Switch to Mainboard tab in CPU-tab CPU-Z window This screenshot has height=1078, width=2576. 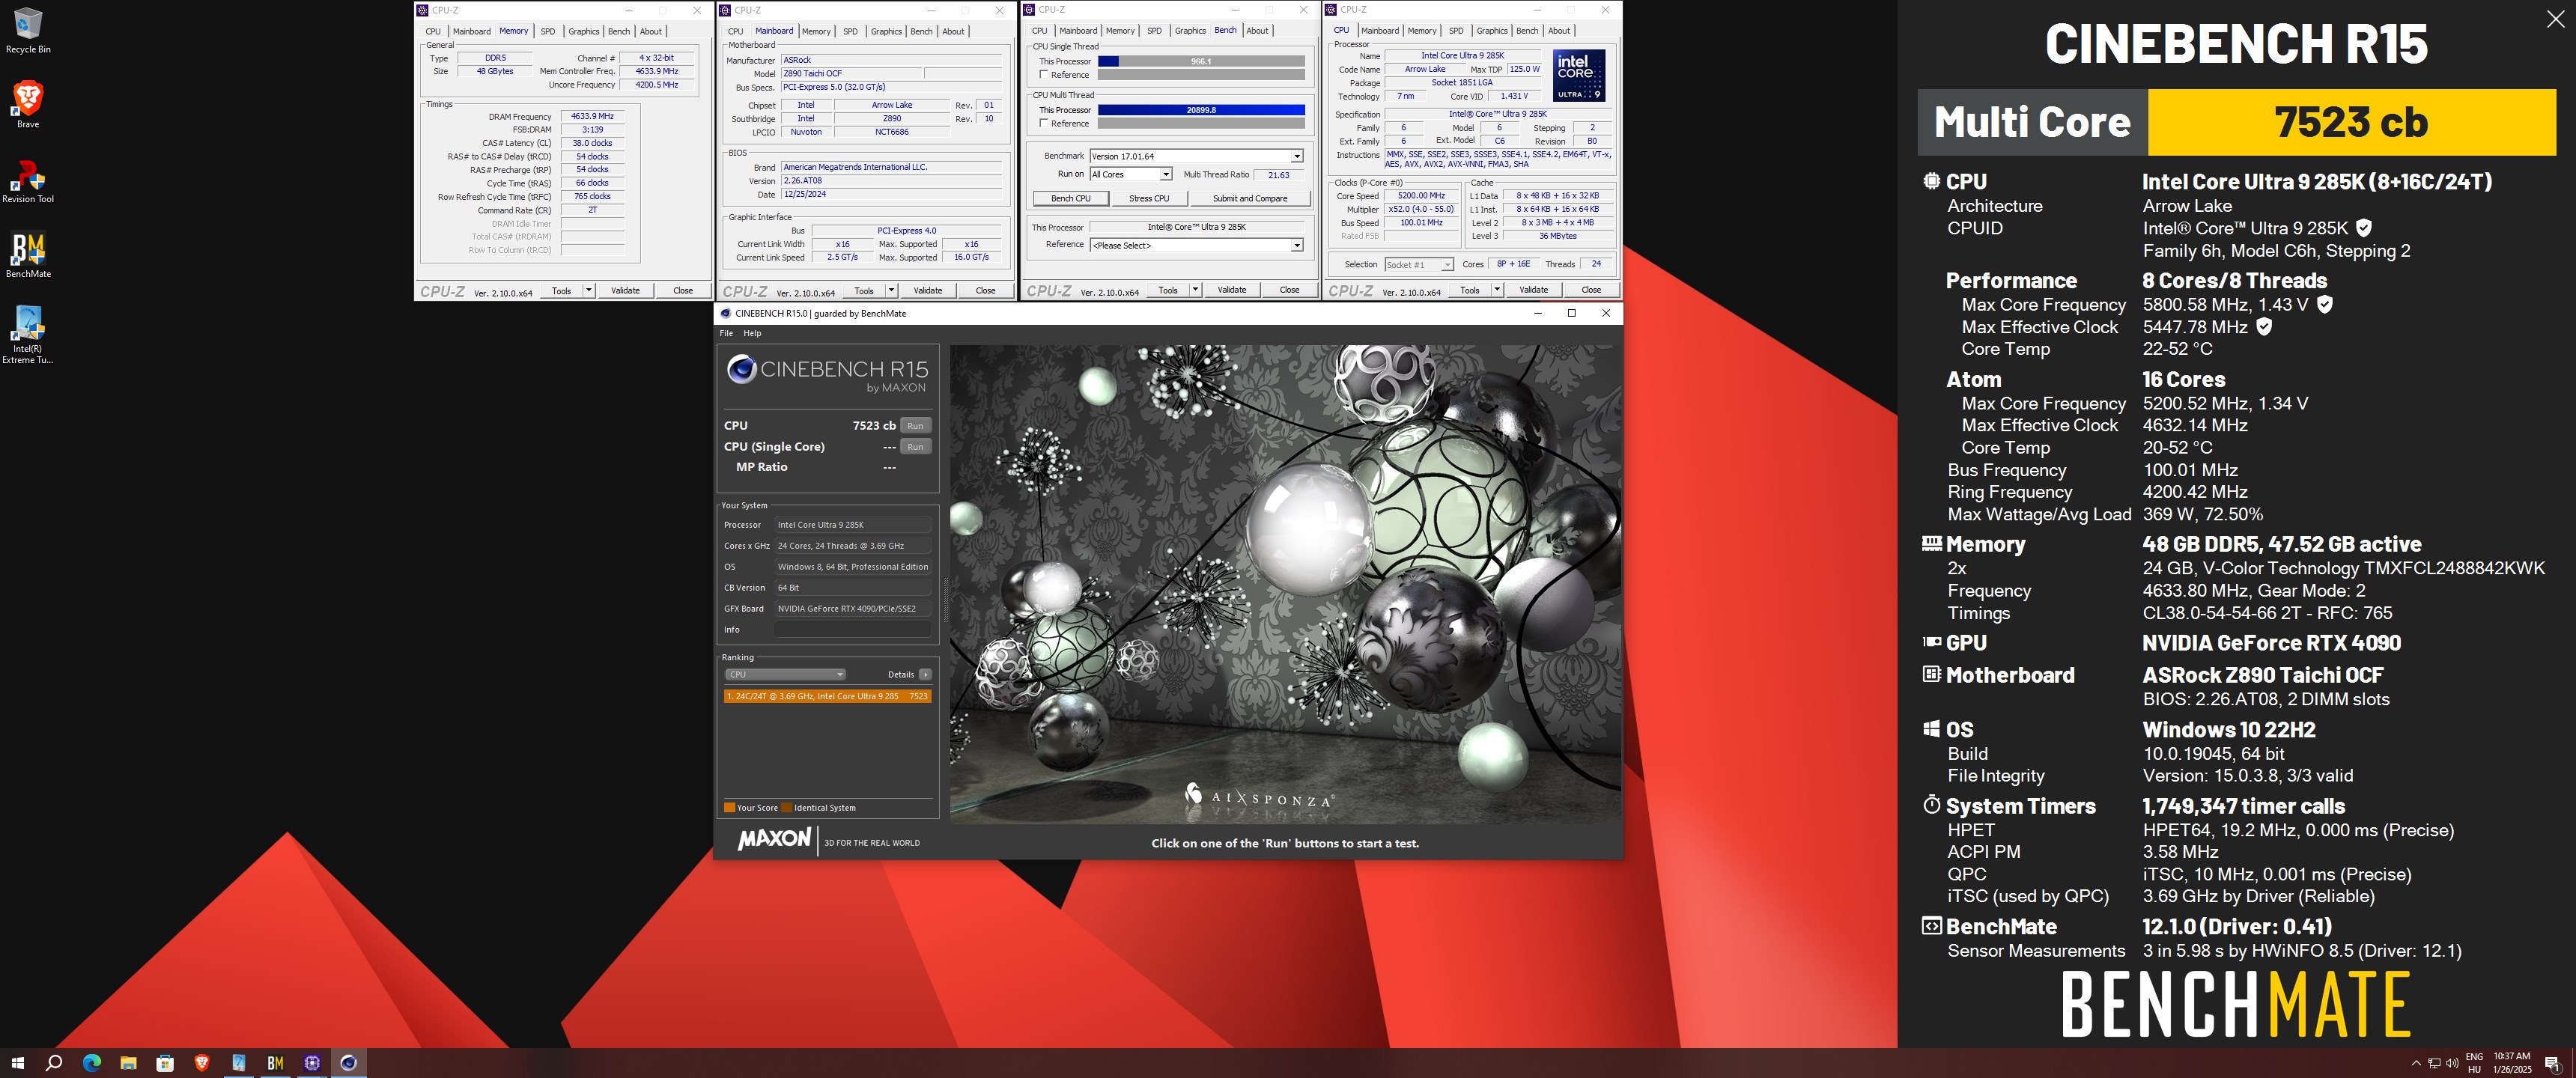click(1379, 31)
